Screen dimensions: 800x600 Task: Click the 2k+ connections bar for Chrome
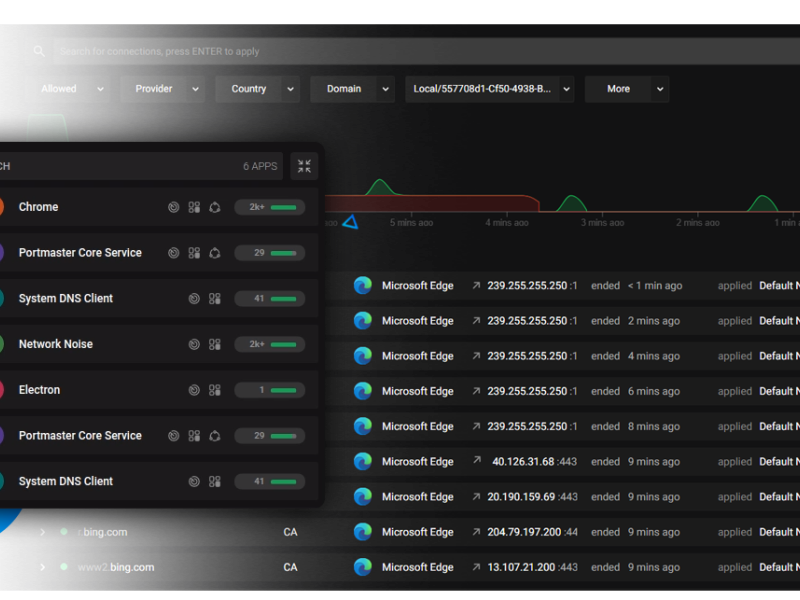click(269, 207)
